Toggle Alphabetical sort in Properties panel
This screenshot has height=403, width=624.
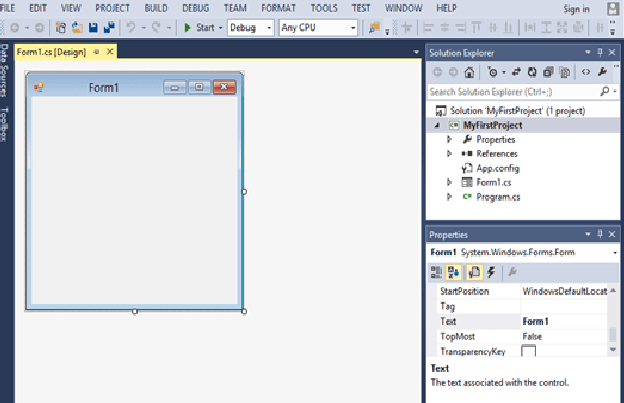click(455, 271)
